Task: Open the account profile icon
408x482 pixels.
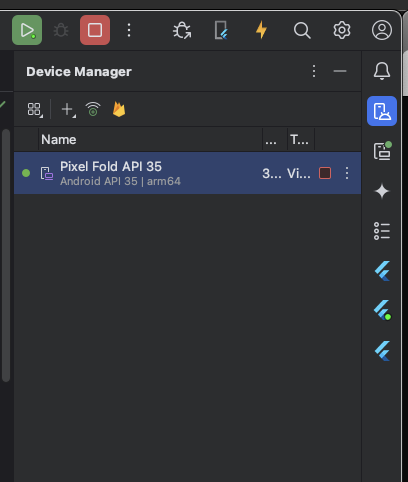Action: (382, 30)
